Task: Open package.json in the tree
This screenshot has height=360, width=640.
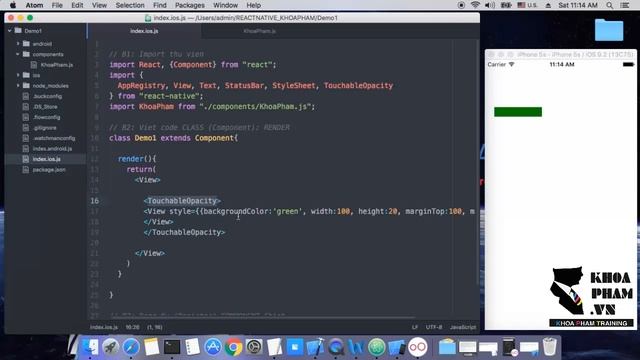Action: coord(49,169)
